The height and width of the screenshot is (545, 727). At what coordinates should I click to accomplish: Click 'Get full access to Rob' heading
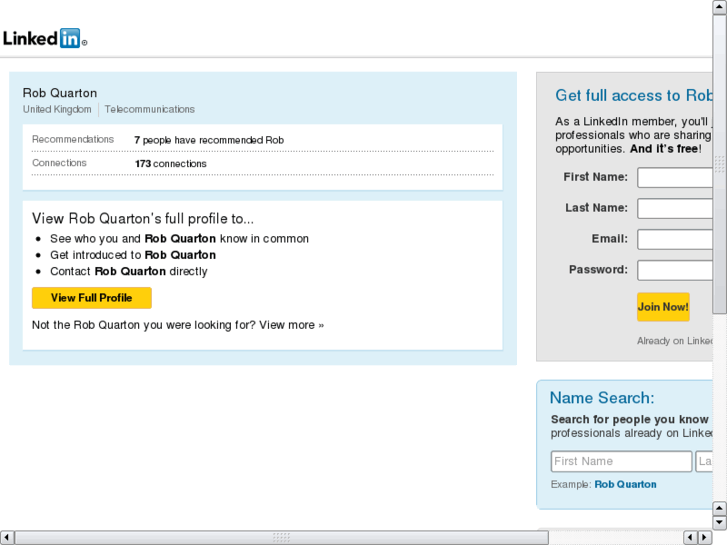(x=634, y=96)
